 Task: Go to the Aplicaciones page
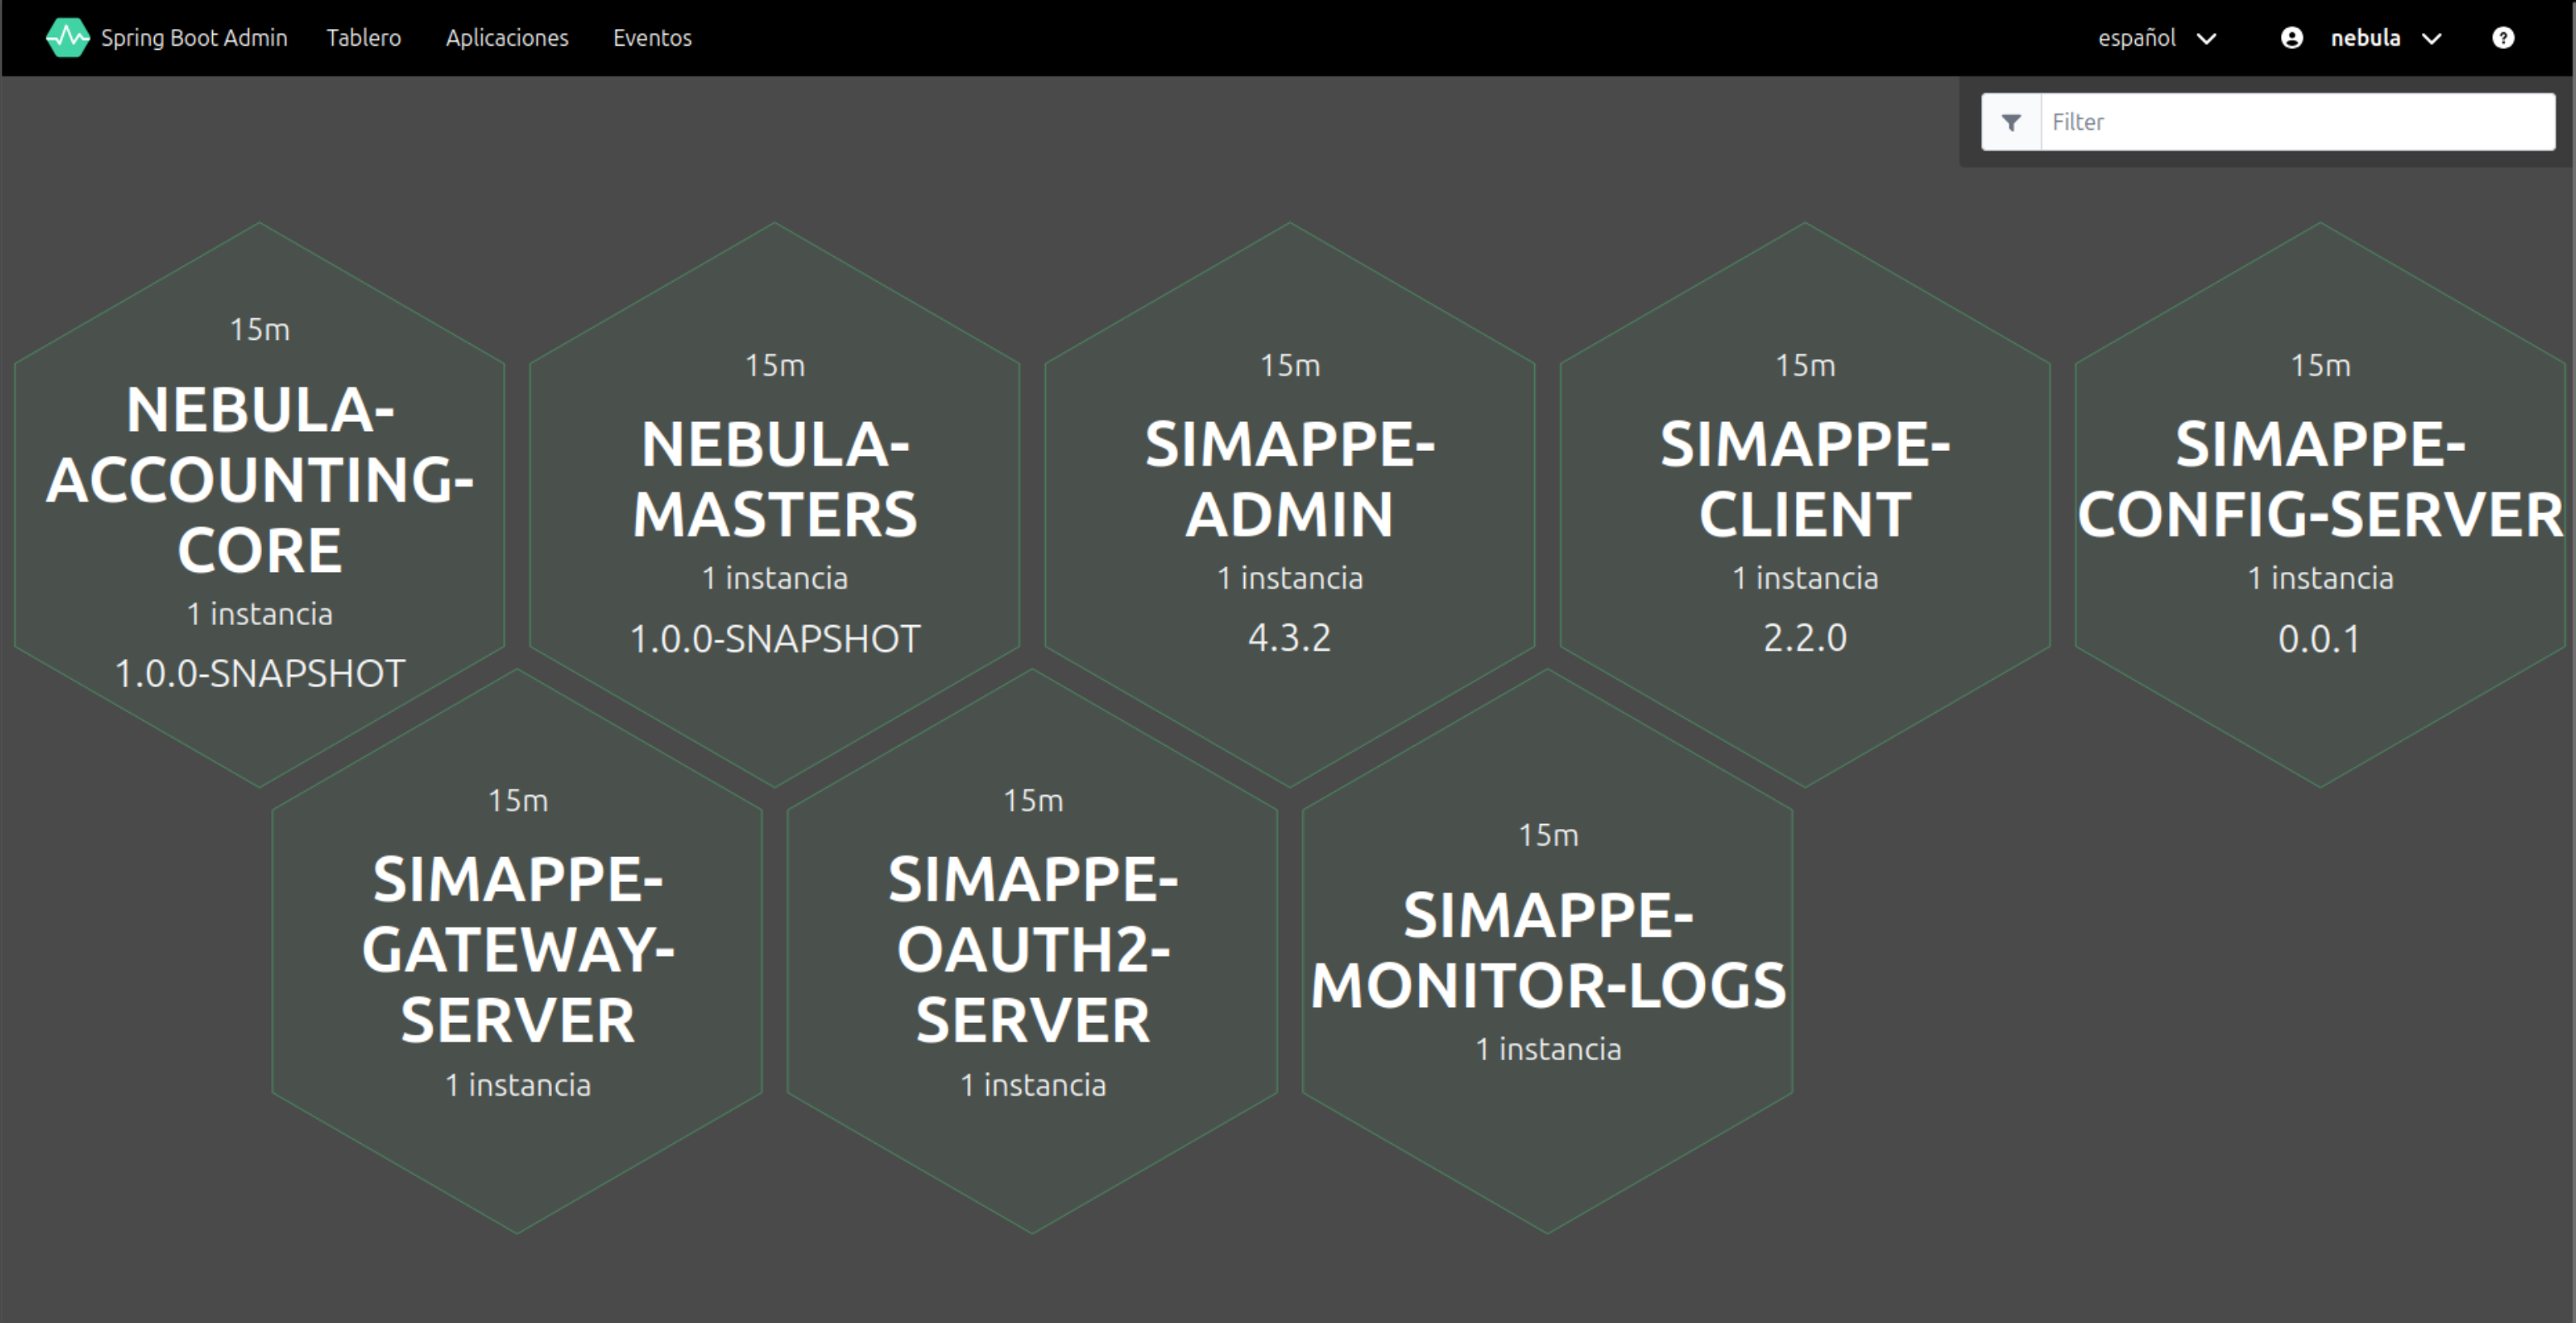(507, 38)
